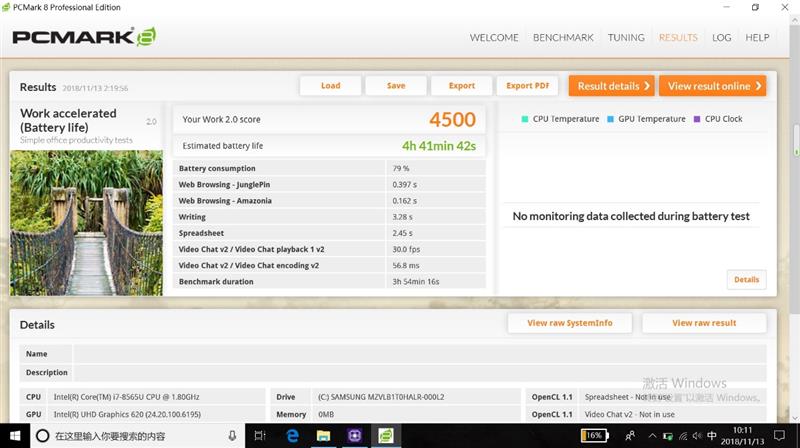Click the CPU Clock legend swatch

click(697, 119)
